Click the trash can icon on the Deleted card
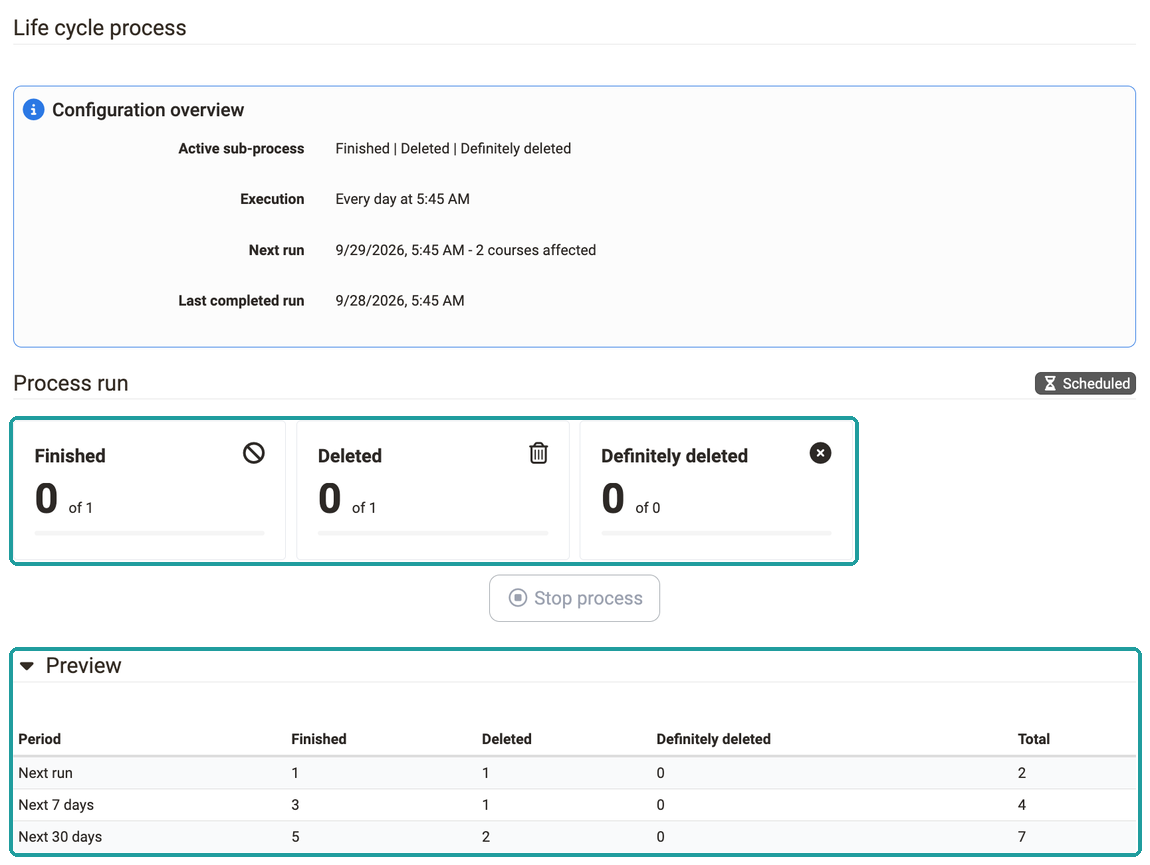This screenshot has width=1150, height=865. 538,453
